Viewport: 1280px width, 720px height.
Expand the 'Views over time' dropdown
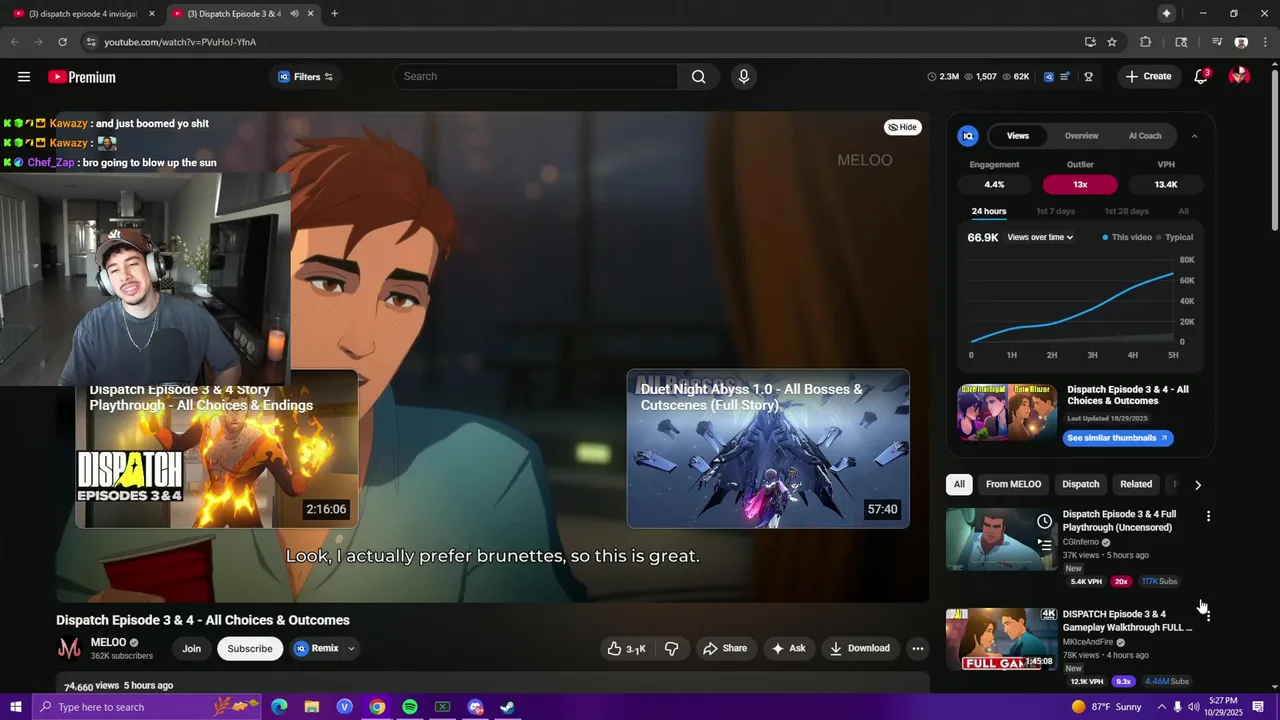coord(1040,238)
